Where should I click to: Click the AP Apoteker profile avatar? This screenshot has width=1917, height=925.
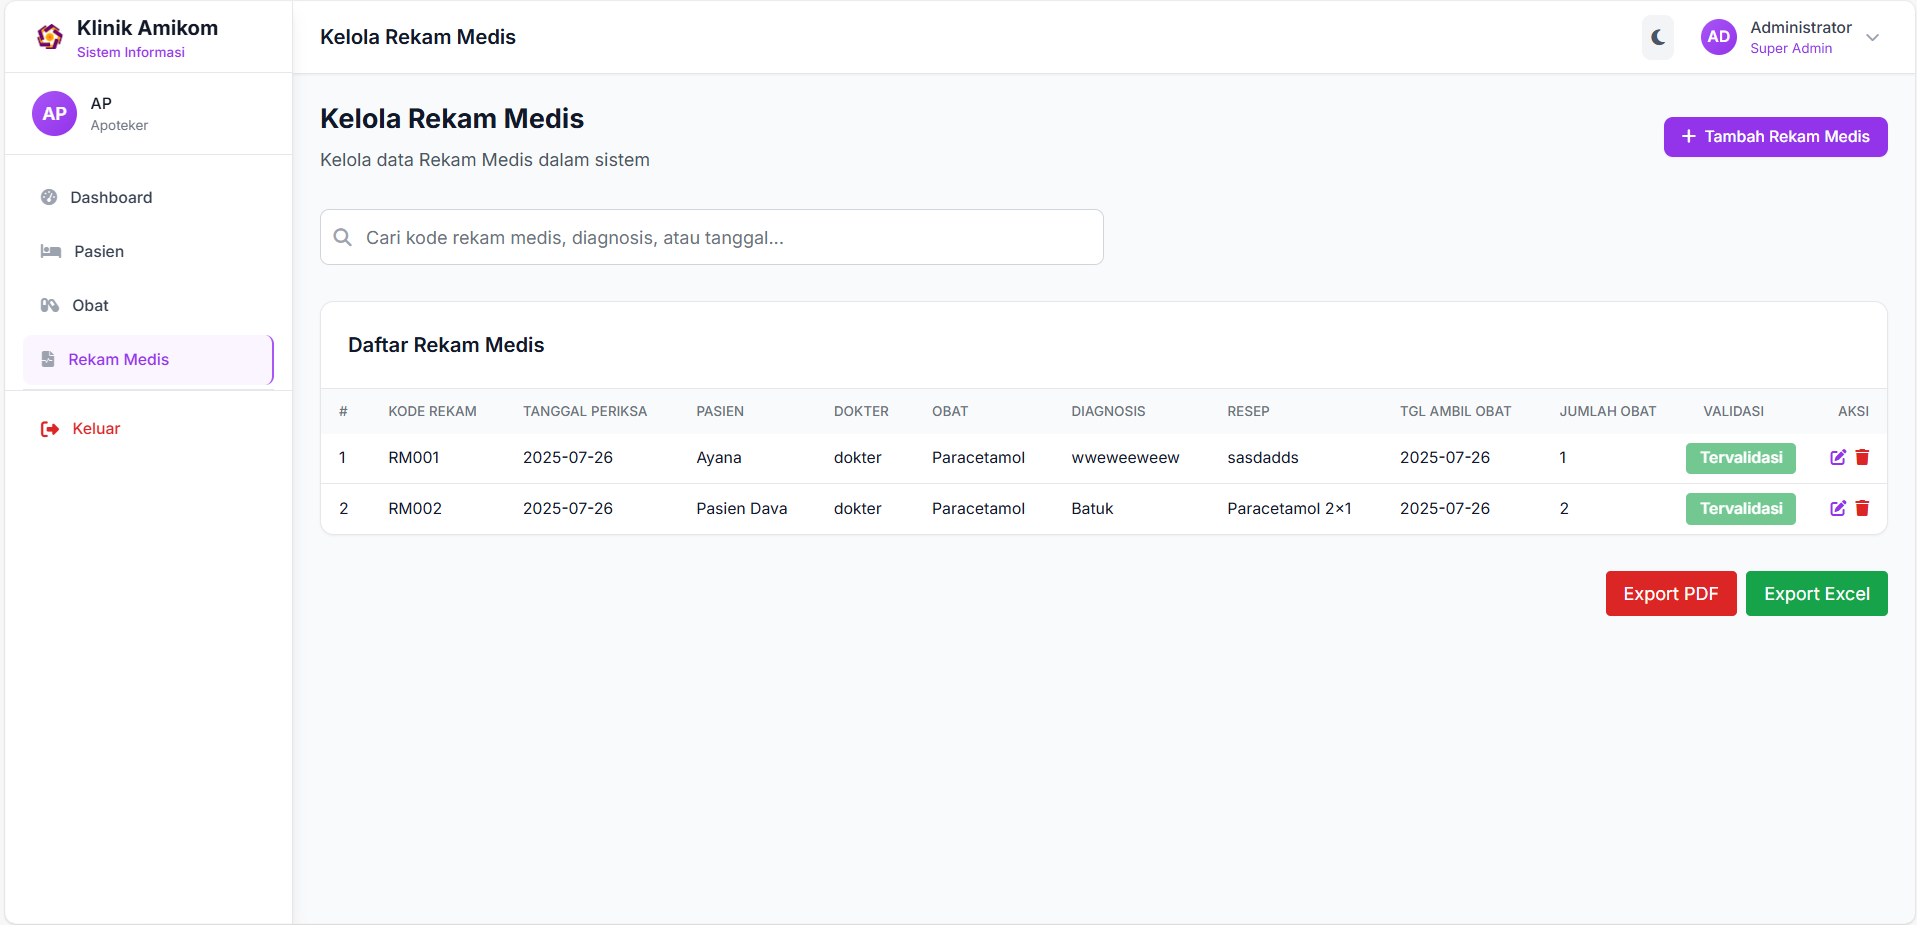[x=54, y=114]
